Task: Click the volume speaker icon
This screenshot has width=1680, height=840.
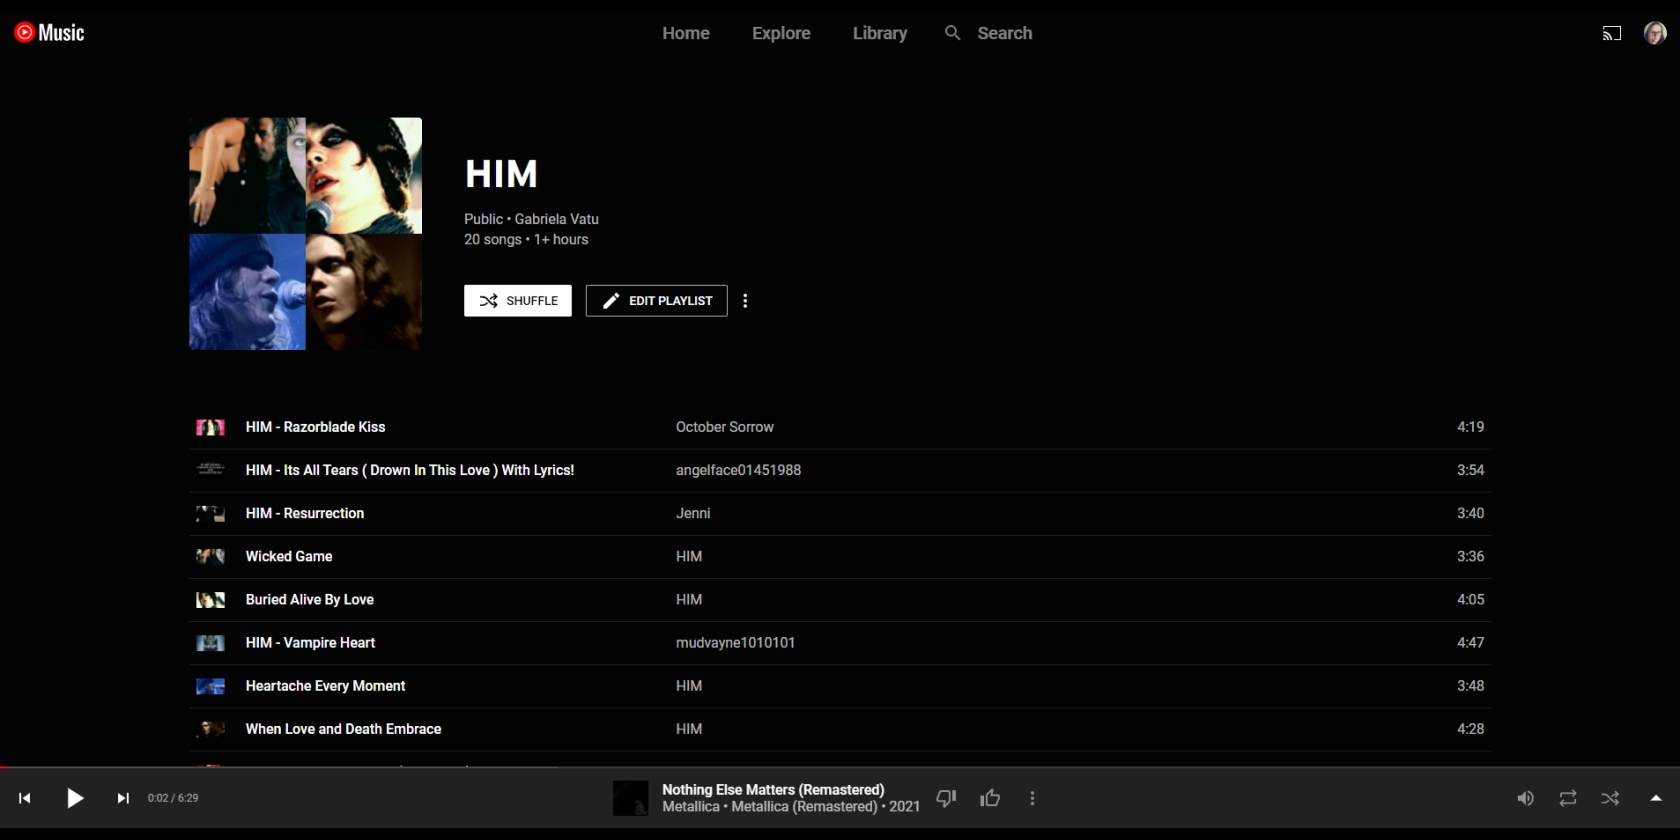Action: pyautogui.click(x=1525, y=798)
